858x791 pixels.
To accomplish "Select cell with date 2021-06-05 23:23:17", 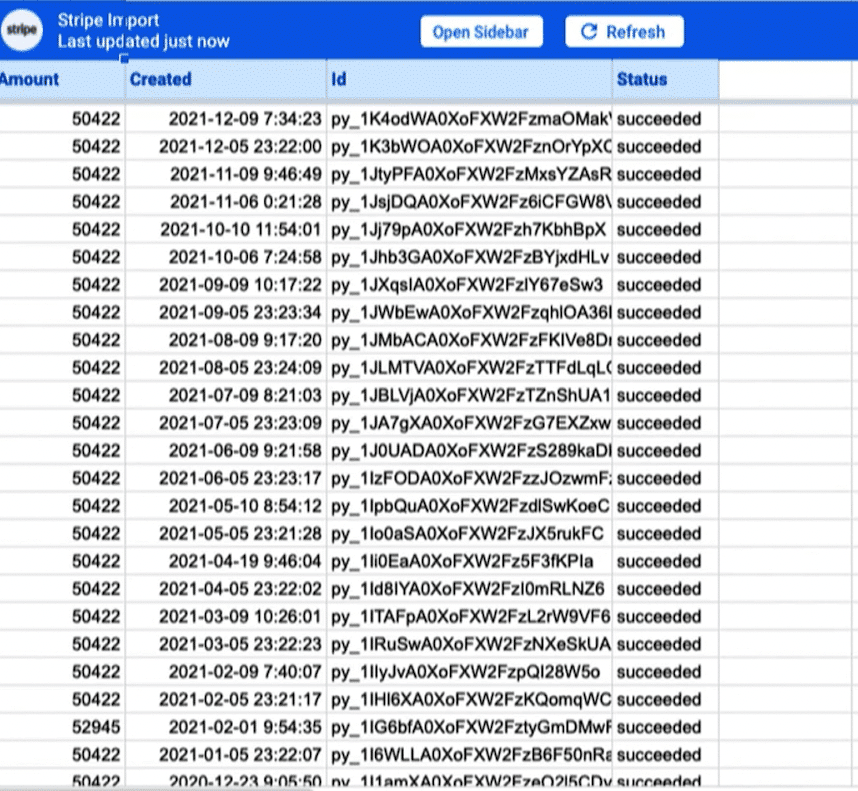I will [225, 478].
